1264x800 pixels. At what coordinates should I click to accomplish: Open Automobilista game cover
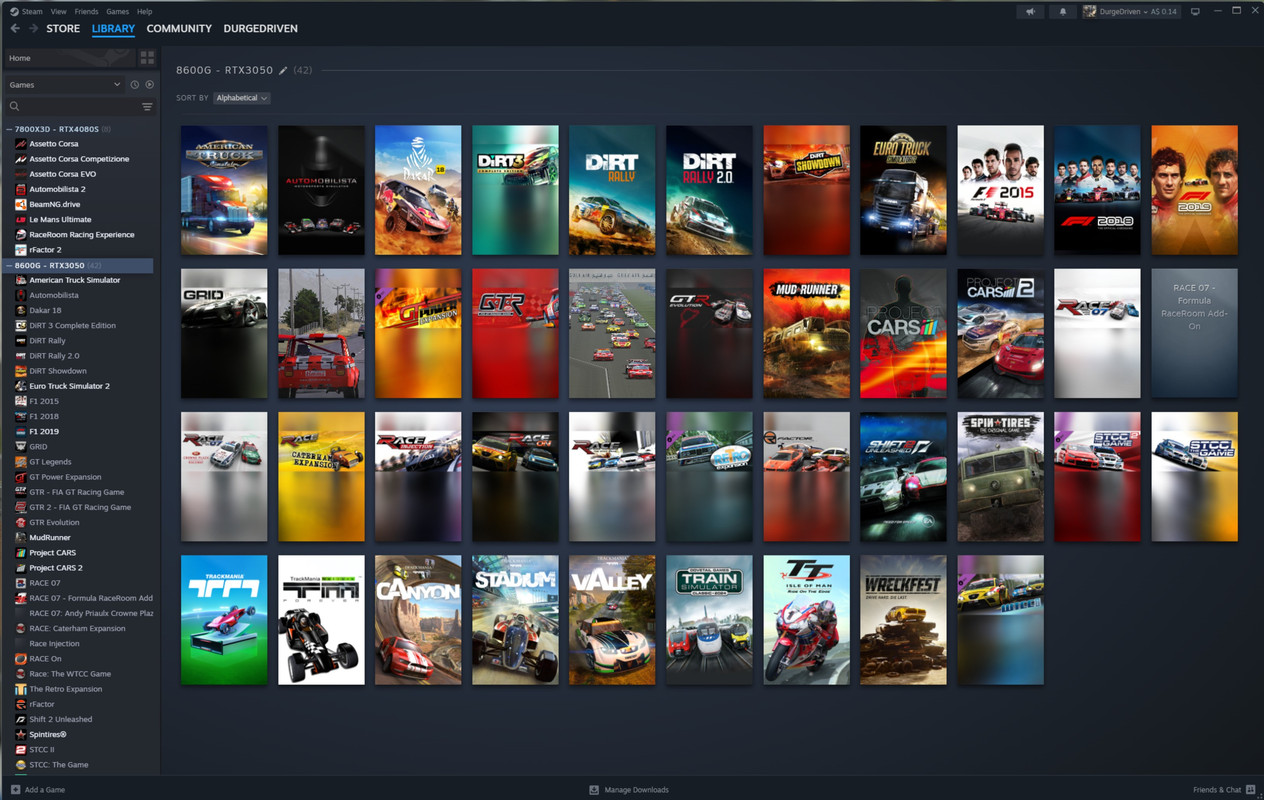[x=321, y=190]
